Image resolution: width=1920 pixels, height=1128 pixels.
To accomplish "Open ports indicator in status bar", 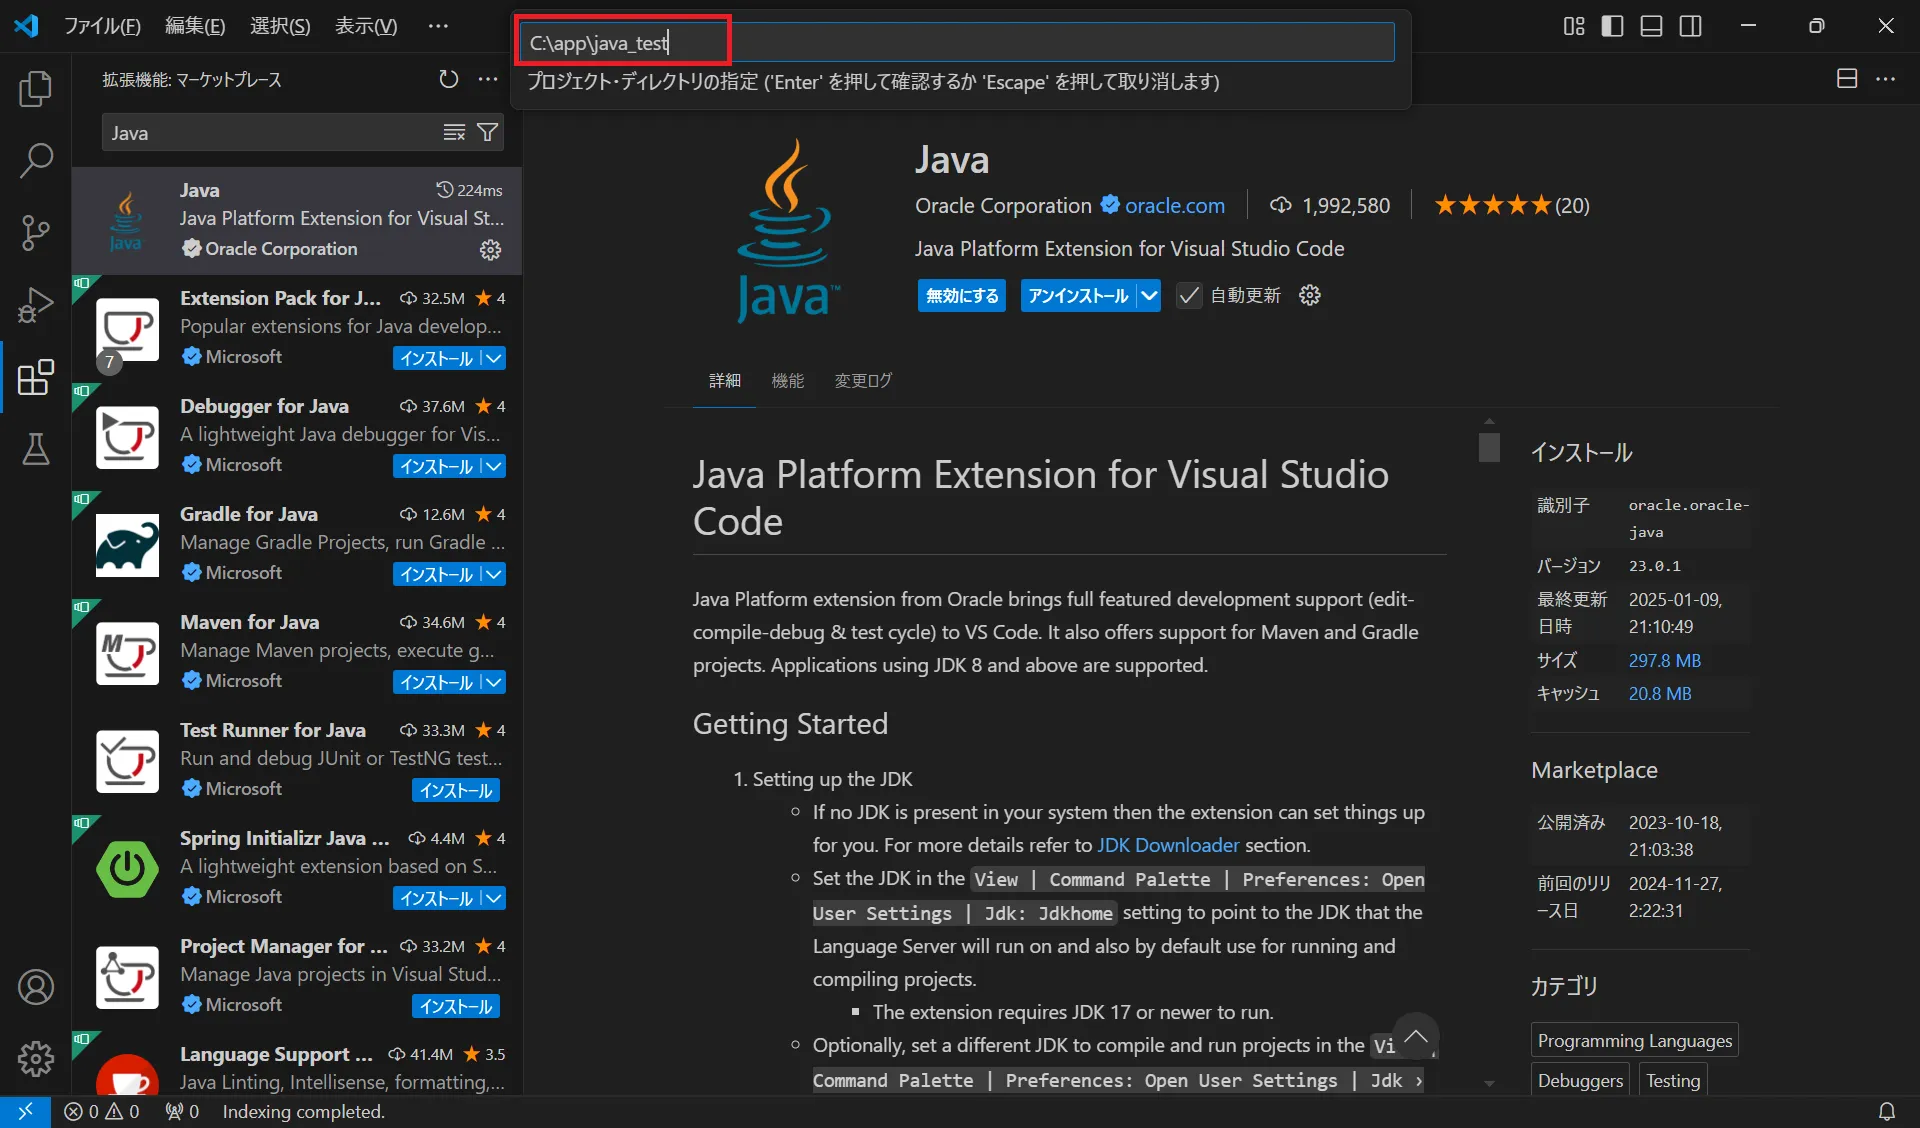I will (182, 1111).
